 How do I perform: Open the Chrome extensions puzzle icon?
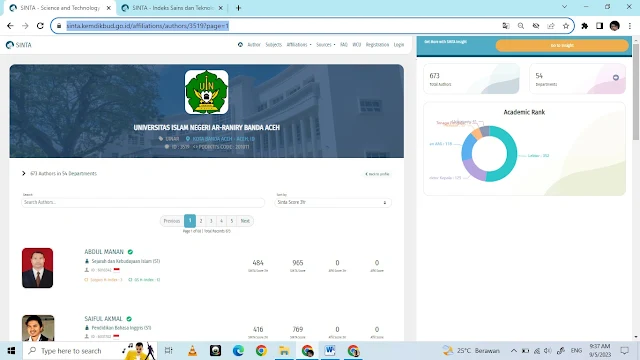tap(584, 26)
